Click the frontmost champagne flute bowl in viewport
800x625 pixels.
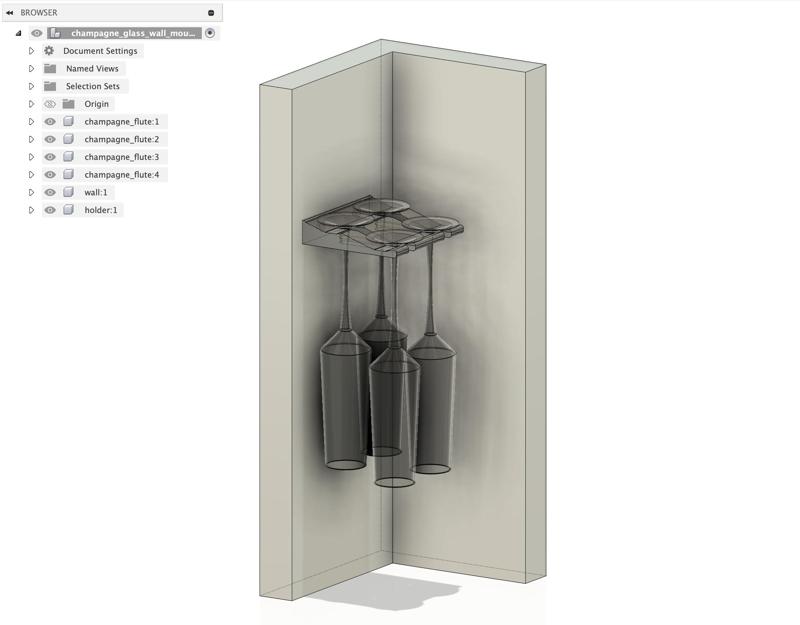tap(394, 423)
